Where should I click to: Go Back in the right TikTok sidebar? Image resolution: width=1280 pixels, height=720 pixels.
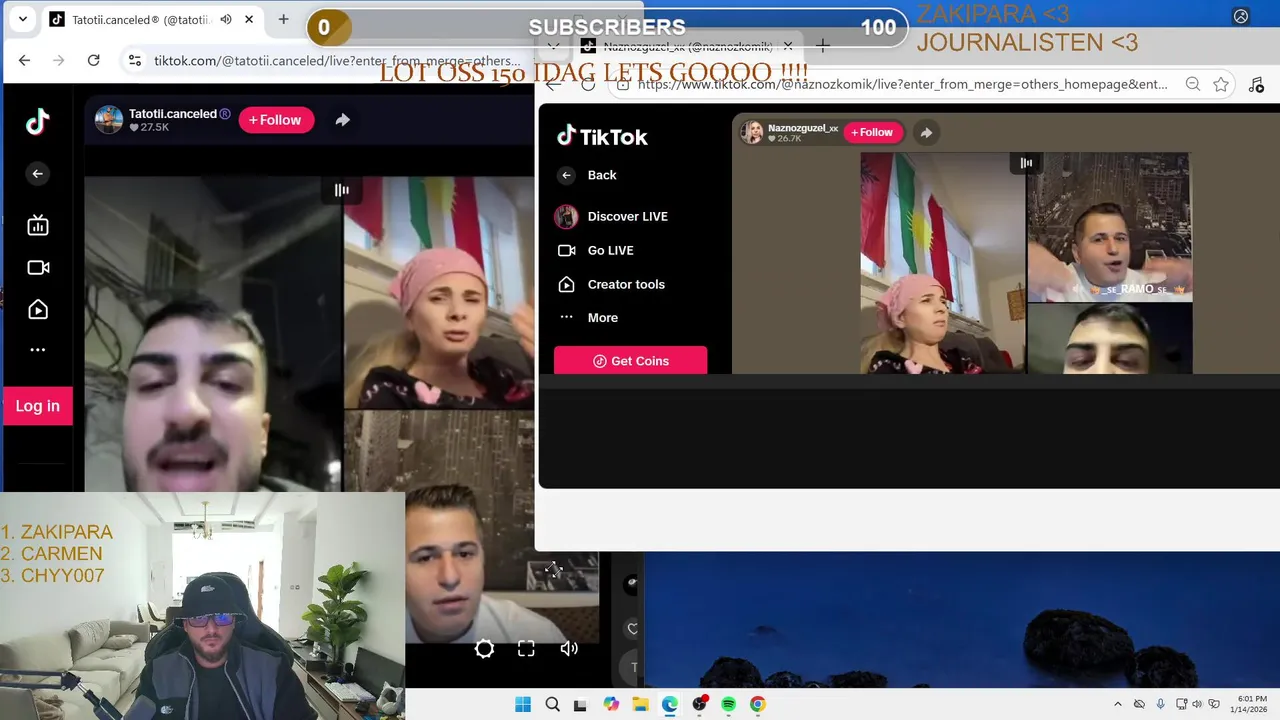pos(588,175)
